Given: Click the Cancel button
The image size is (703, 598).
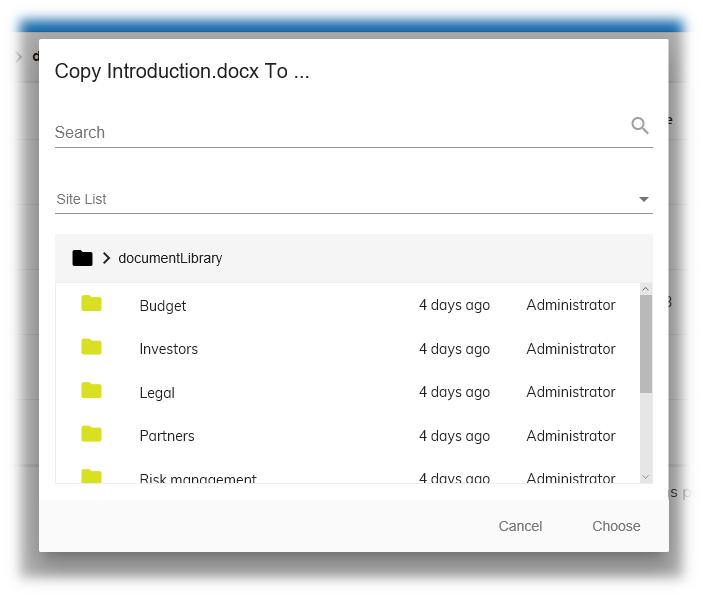Looking at the screenshot, I should point(520,526).
